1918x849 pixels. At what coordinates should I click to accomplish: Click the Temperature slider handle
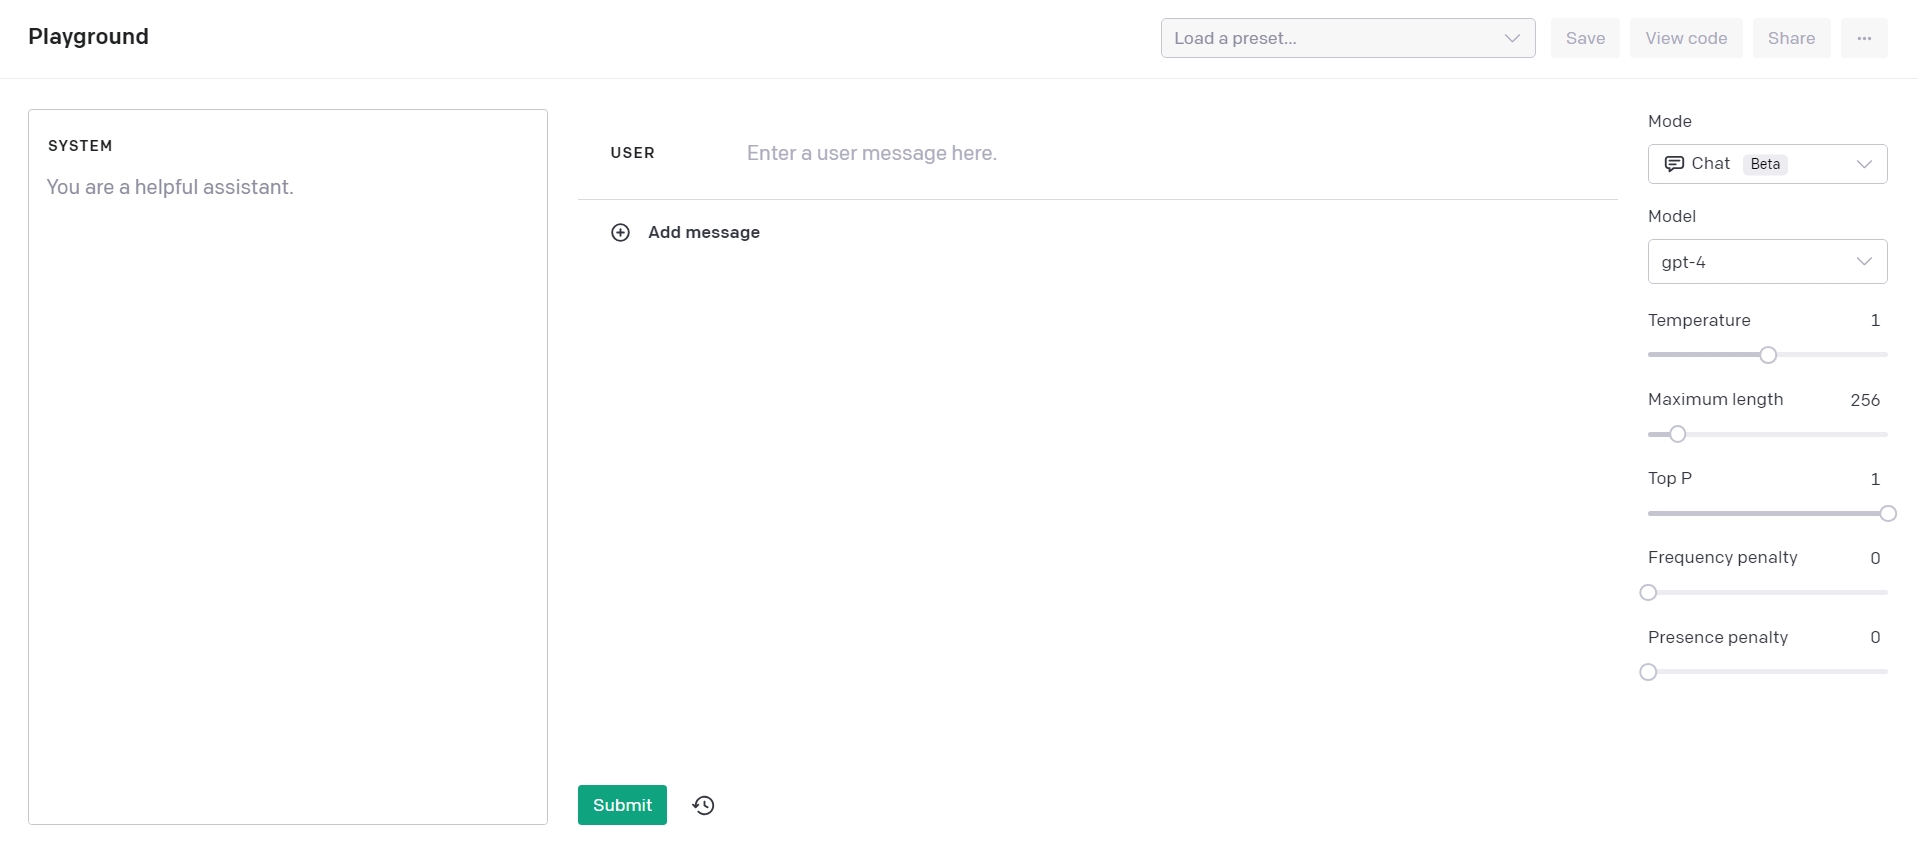1768,355
